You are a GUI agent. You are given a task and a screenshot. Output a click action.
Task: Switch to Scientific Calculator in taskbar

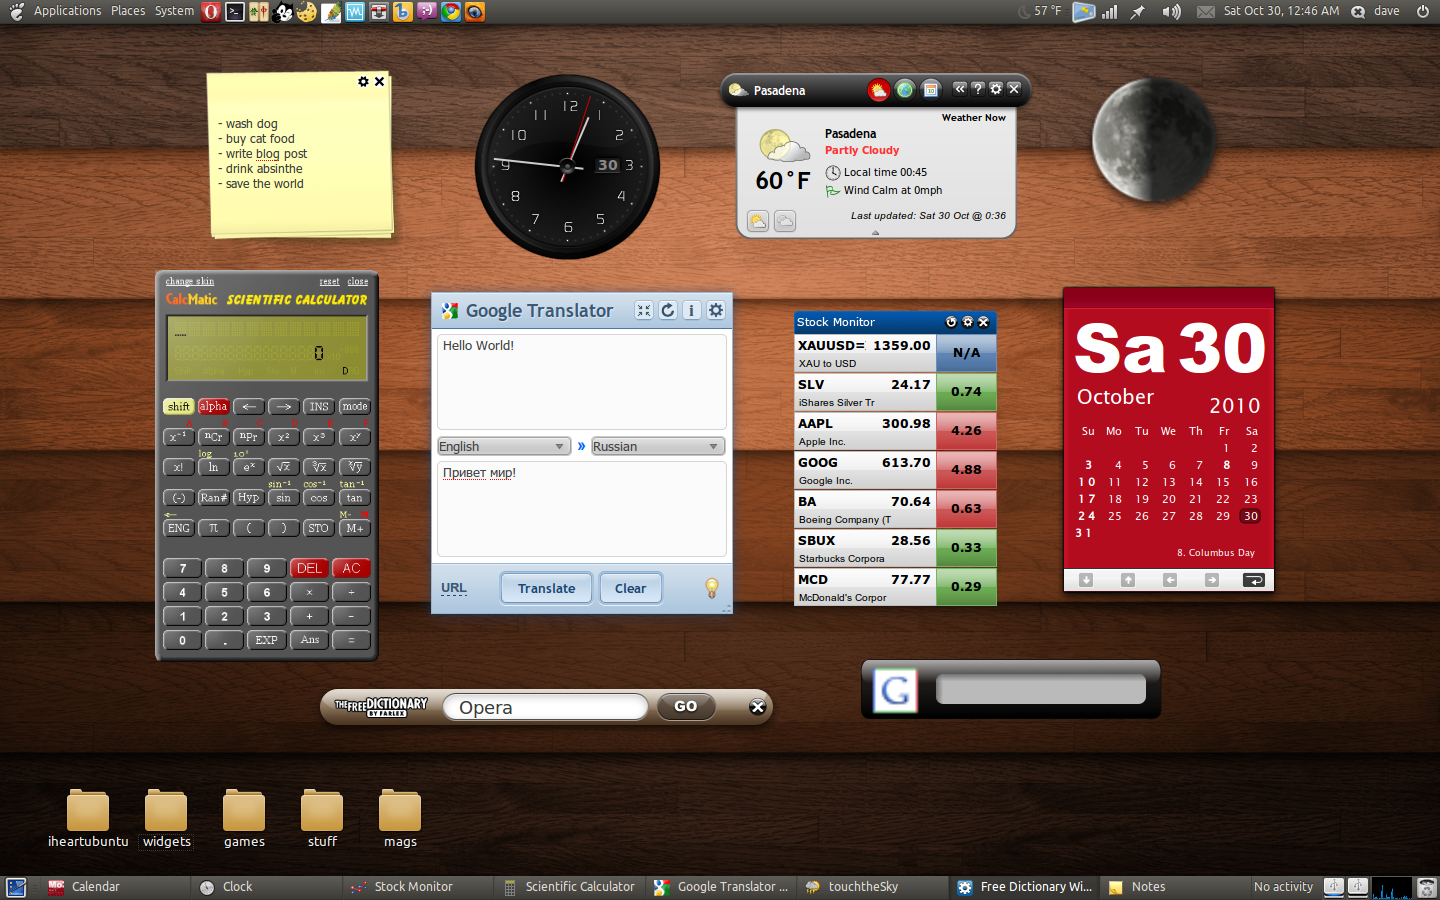569,887
